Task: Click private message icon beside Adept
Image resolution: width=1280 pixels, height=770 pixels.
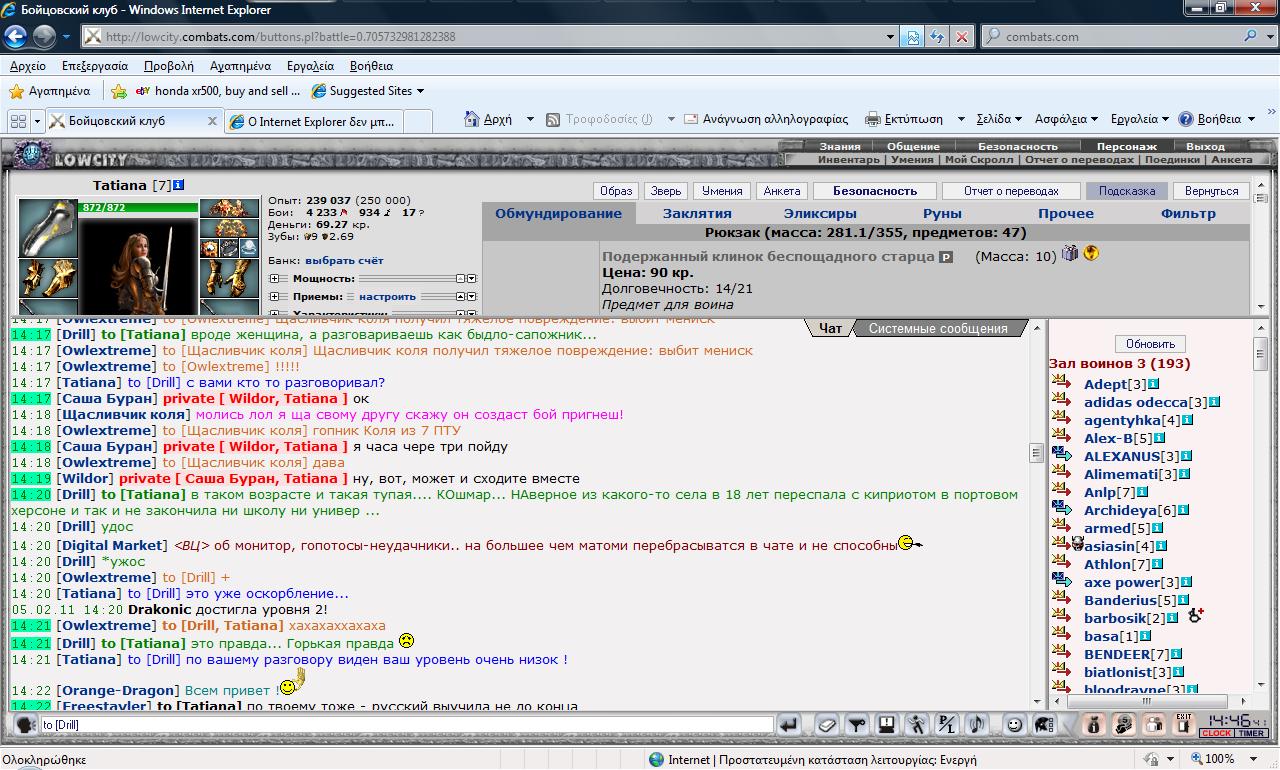Action: pyautogui.click(x=1061, y=380)
